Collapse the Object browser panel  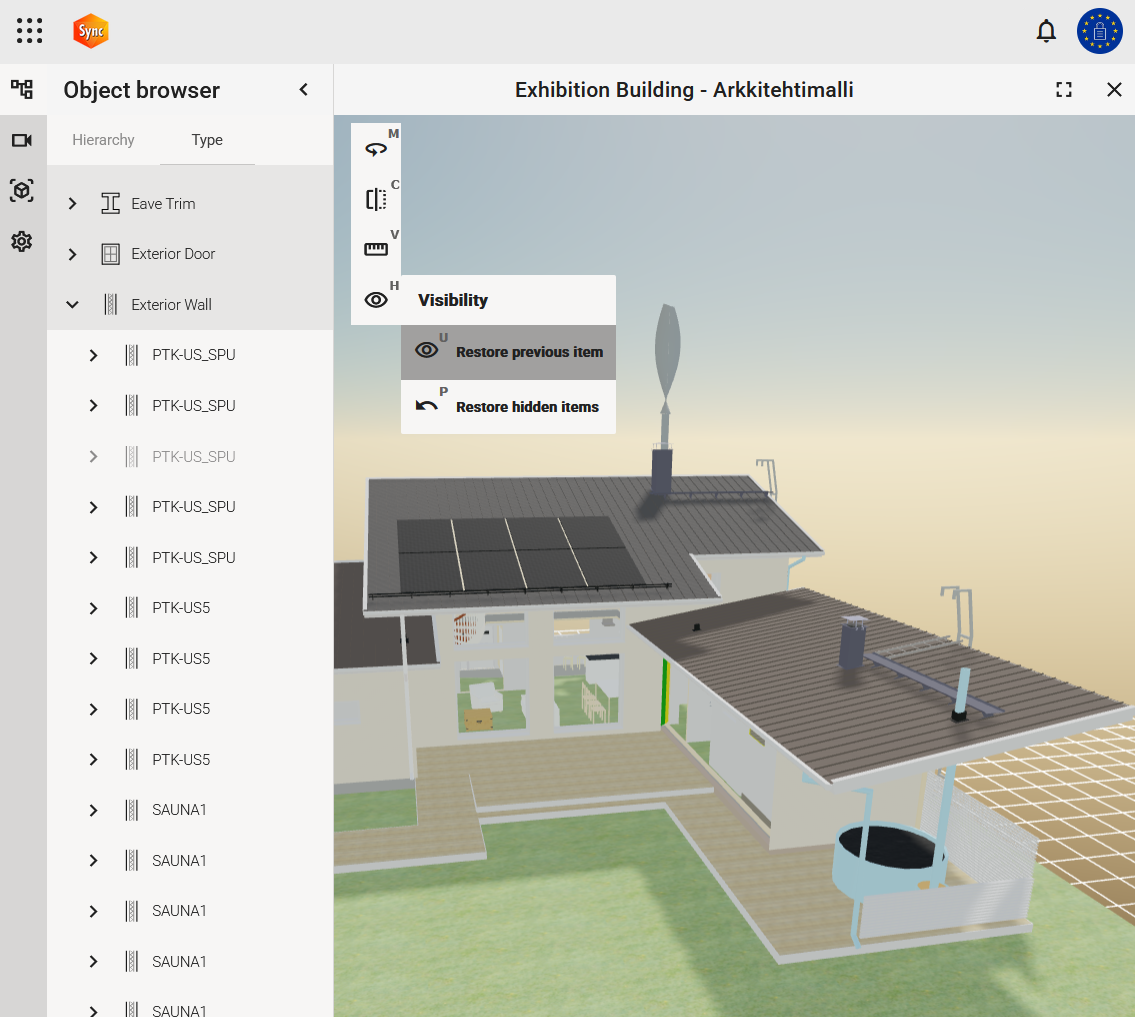coord(304,90)
